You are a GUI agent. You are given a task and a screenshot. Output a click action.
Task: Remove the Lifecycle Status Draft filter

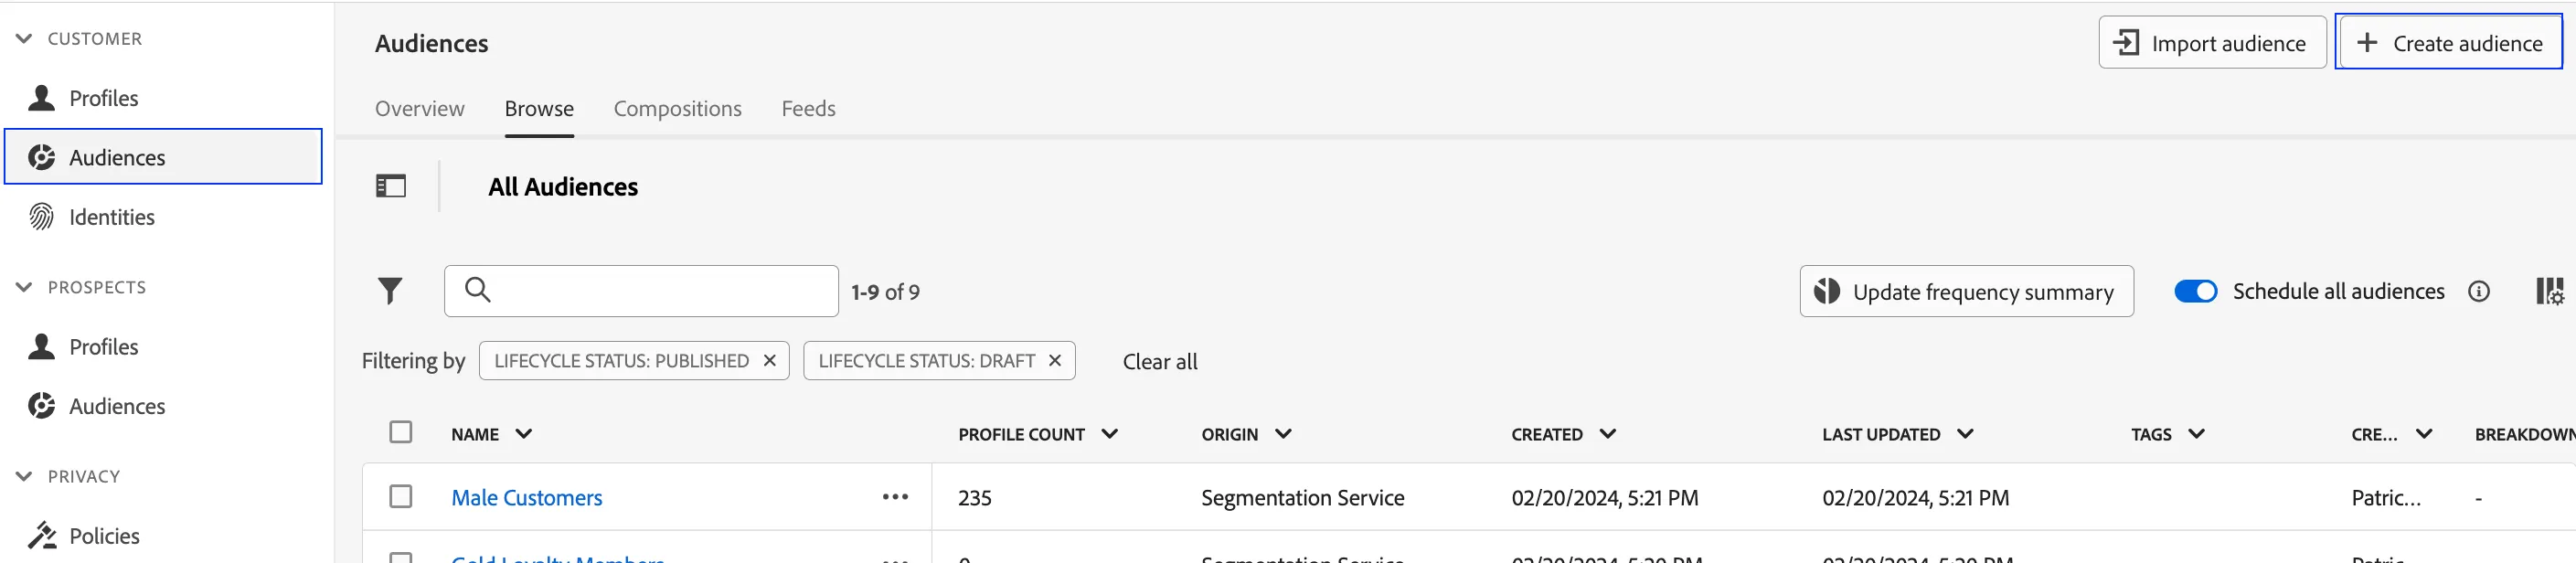(1054, 360)
